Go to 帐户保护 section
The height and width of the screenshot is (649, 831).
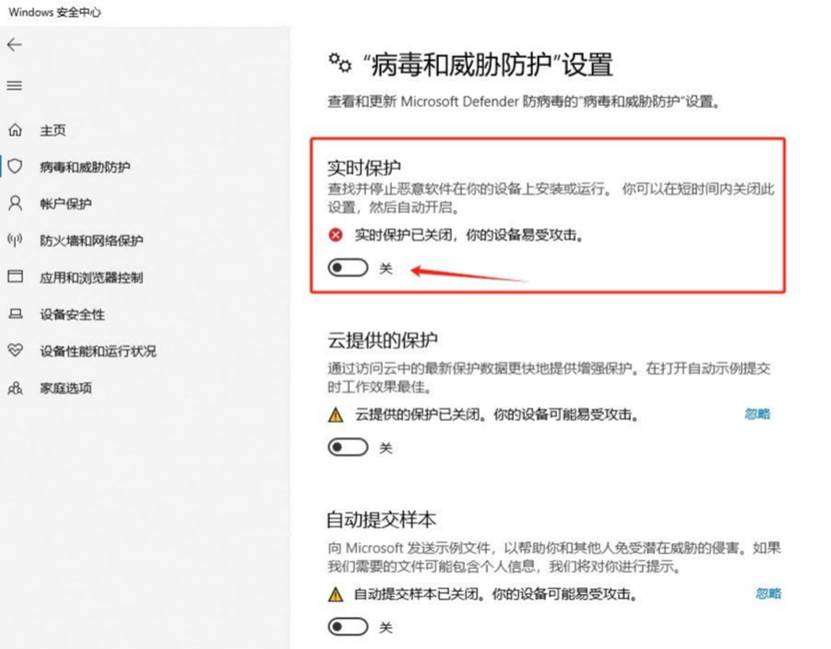tap(66, 204)
